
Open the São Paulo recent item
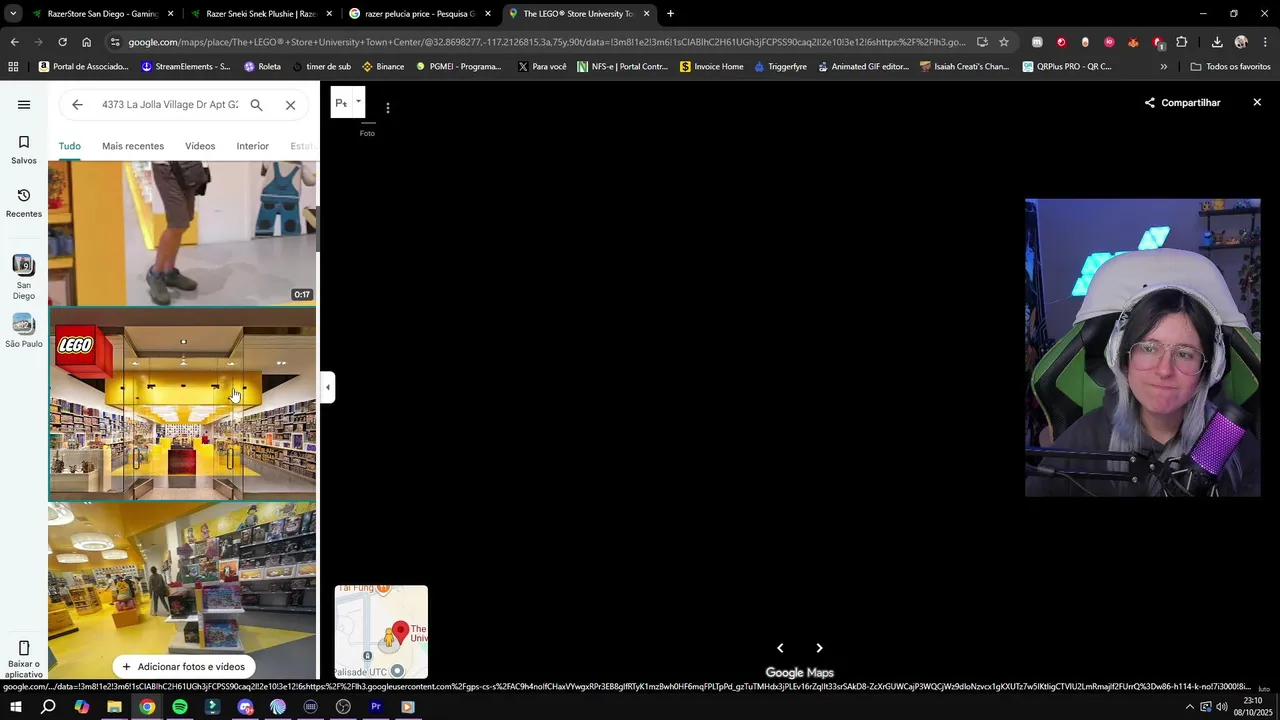point(24,331)
